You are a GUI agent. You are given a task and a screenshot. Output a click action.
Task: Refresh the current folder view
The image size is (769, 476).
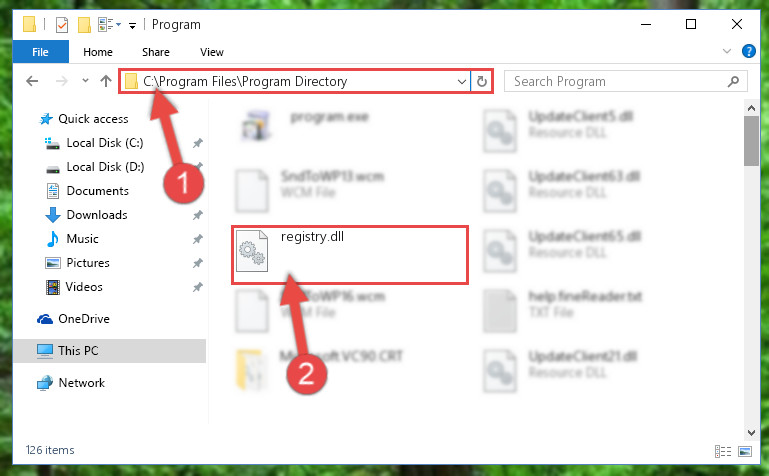482,81
